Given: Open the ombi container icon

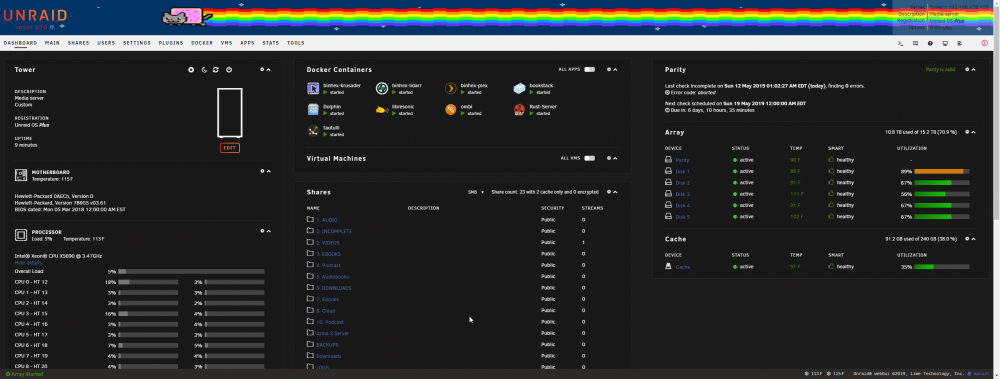Looking at the screenshot, I should coord(450,110).
